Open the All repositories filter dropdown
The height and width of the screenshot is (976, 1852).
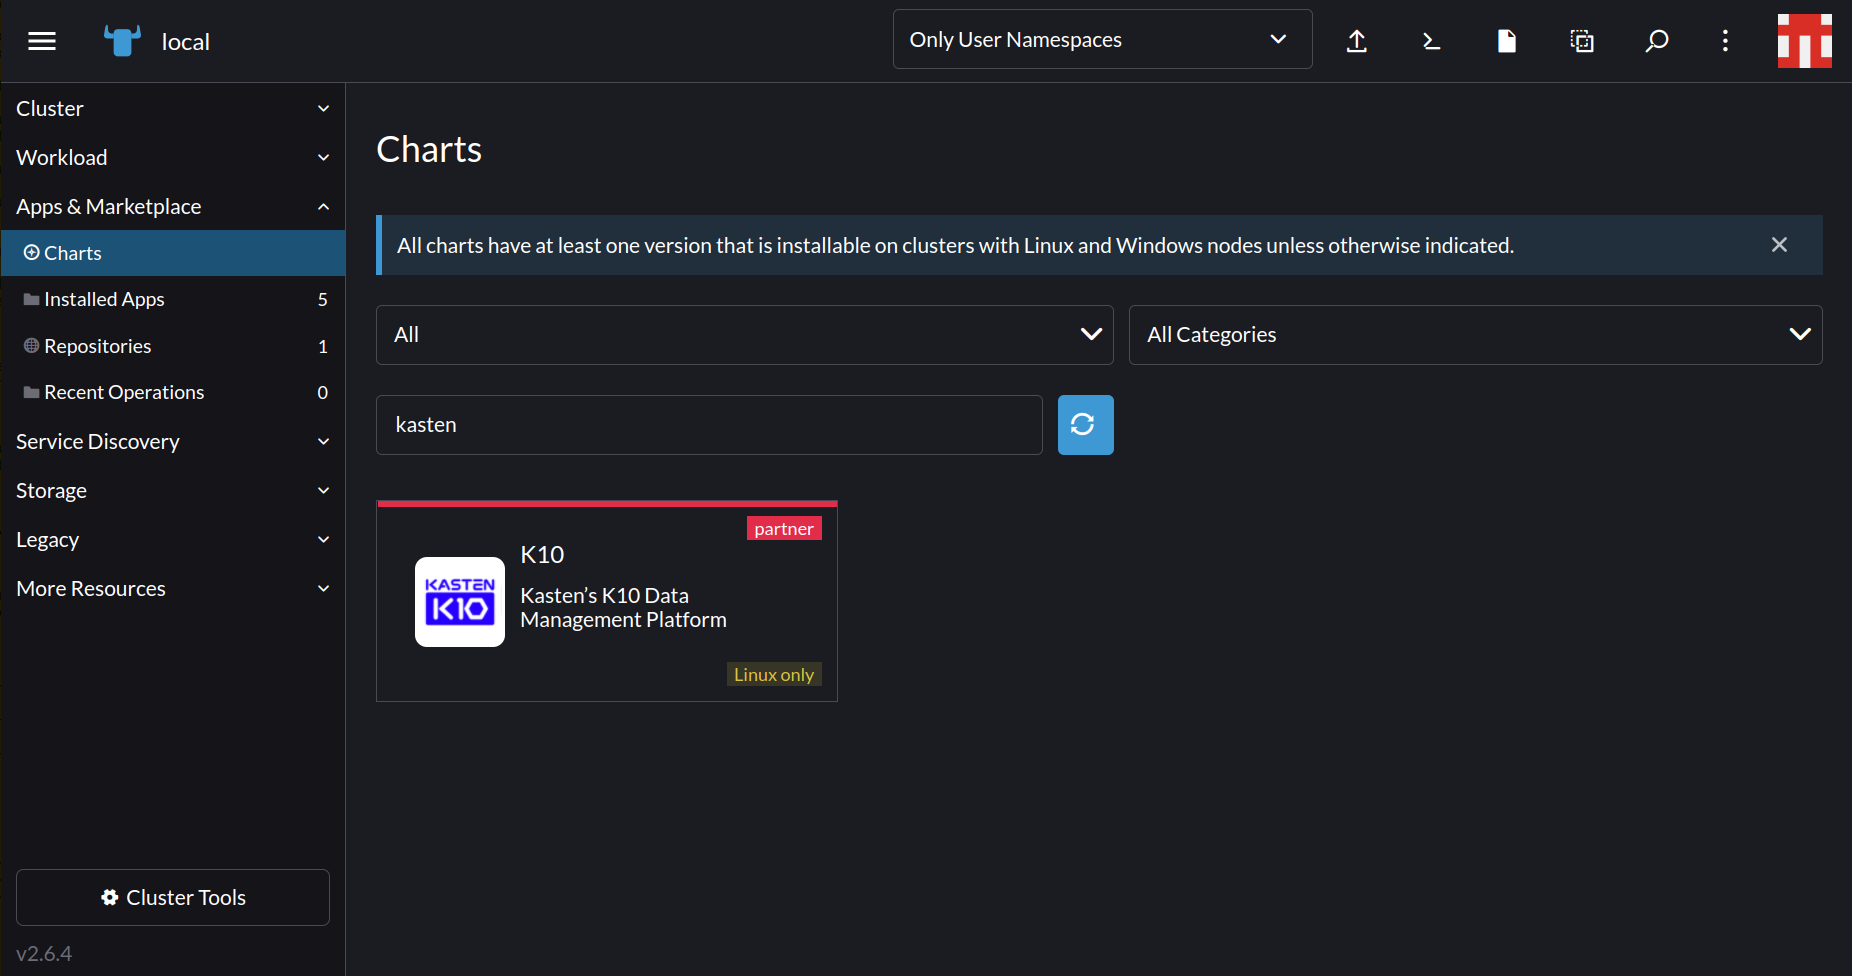point(744,335)
